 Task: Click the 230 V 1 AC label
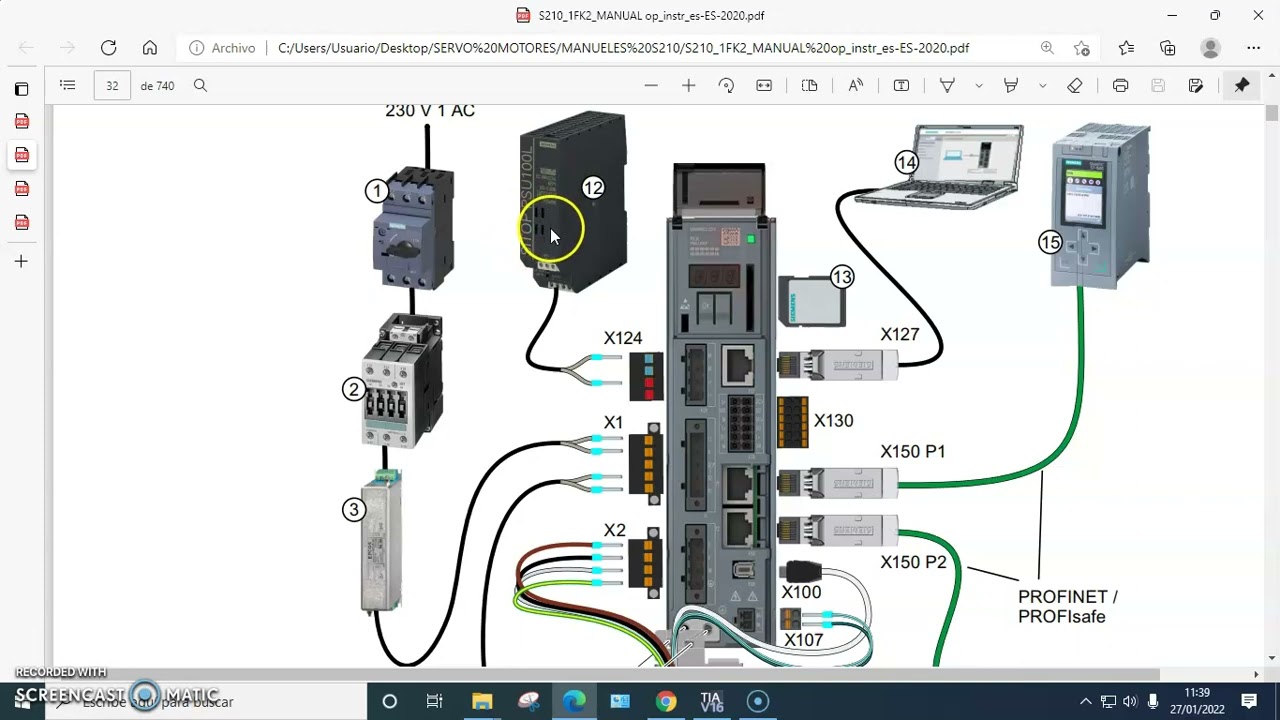point(430,111)
